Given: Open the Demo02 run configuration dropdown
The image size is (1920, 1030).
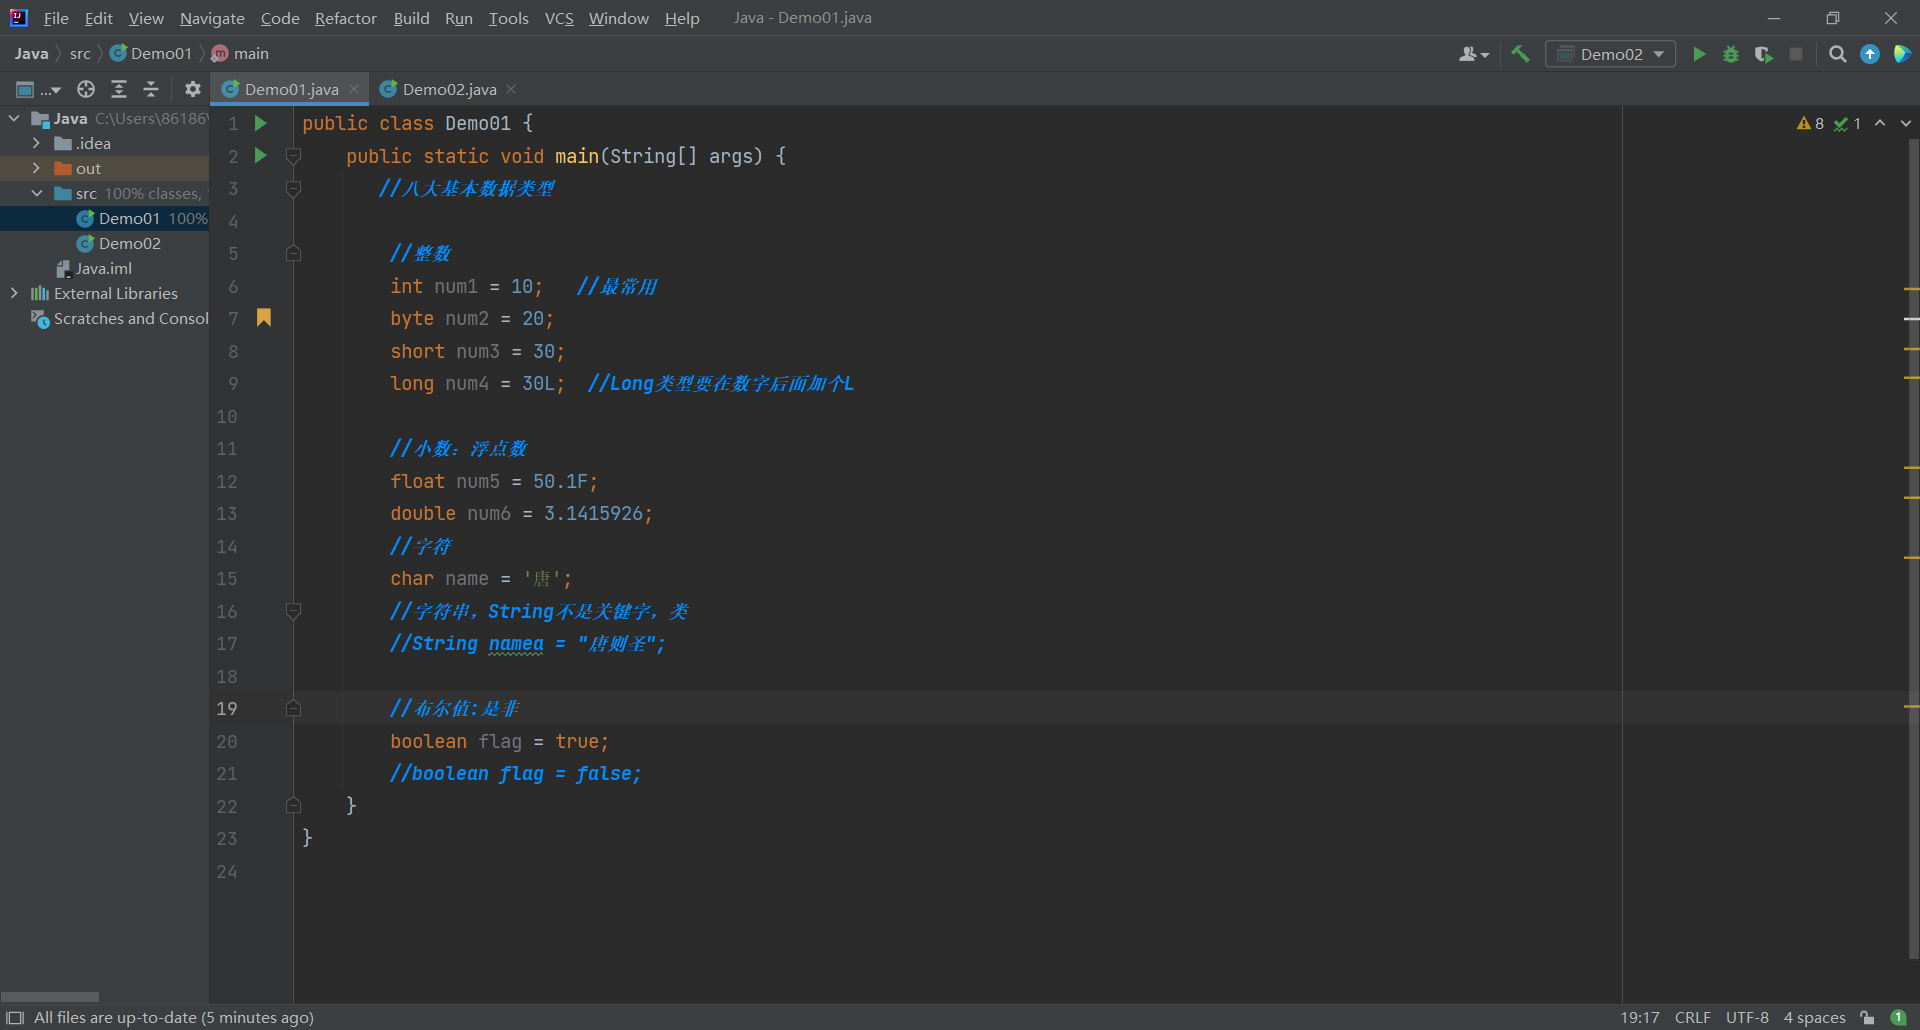Looking at the screenshot, I should coord(1610,54).
